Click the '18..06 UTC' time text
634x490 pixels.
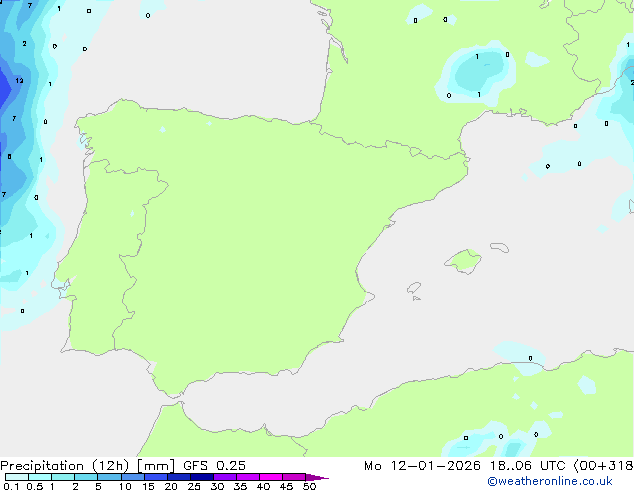coord(527,466)
